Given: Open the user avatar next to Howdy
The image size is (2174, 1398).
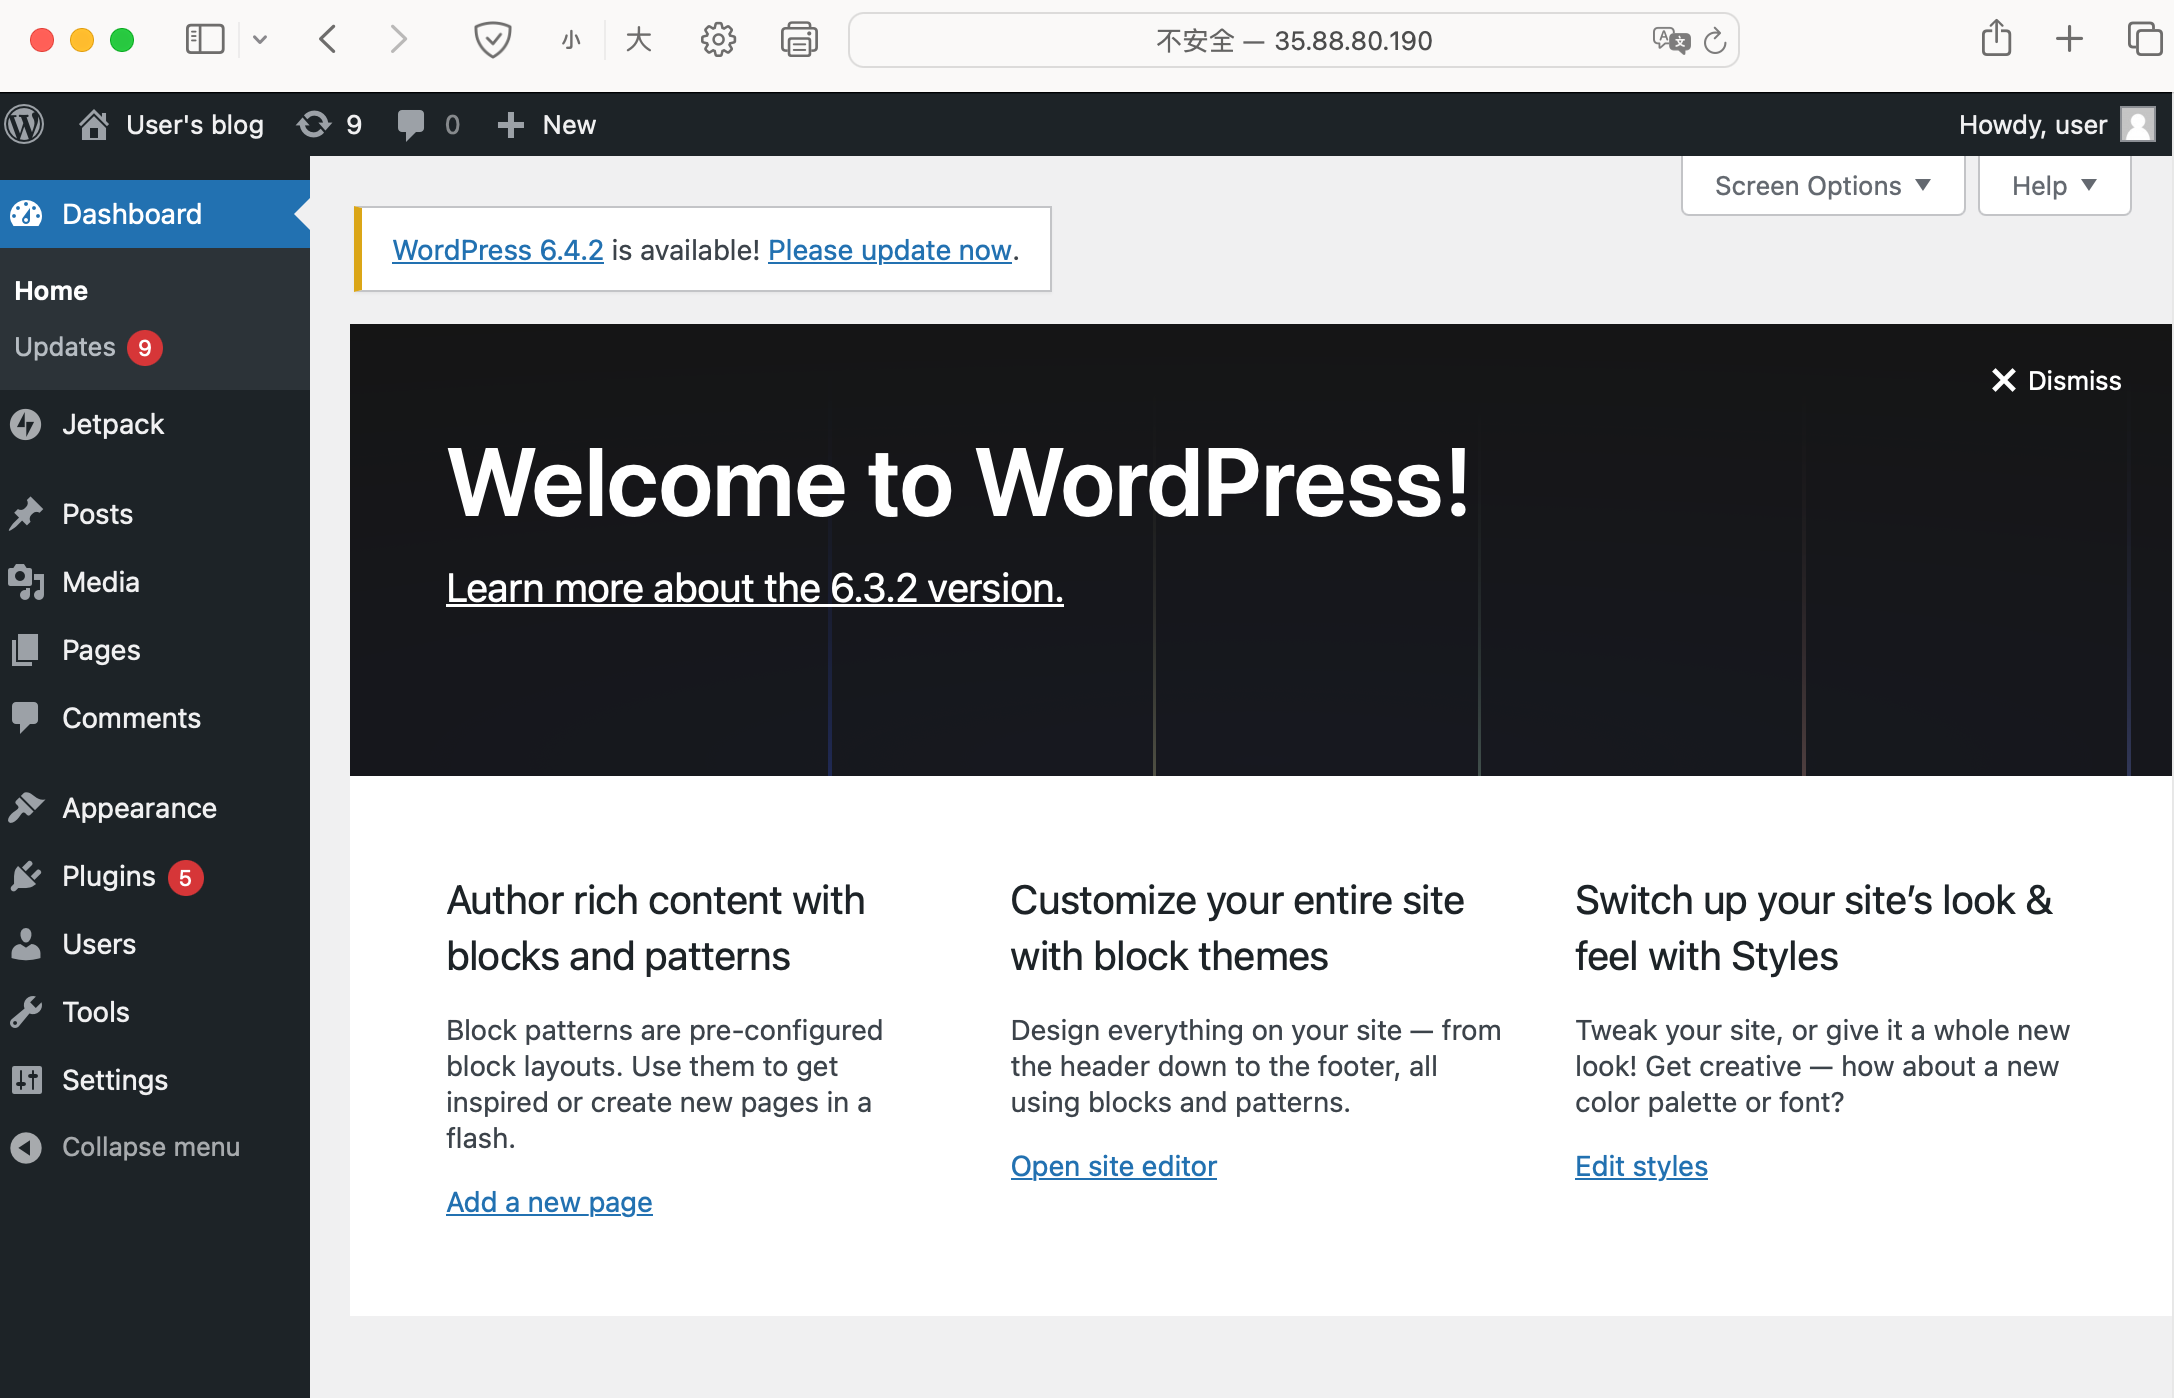Looking at the screenshot, I should 2138,125.
